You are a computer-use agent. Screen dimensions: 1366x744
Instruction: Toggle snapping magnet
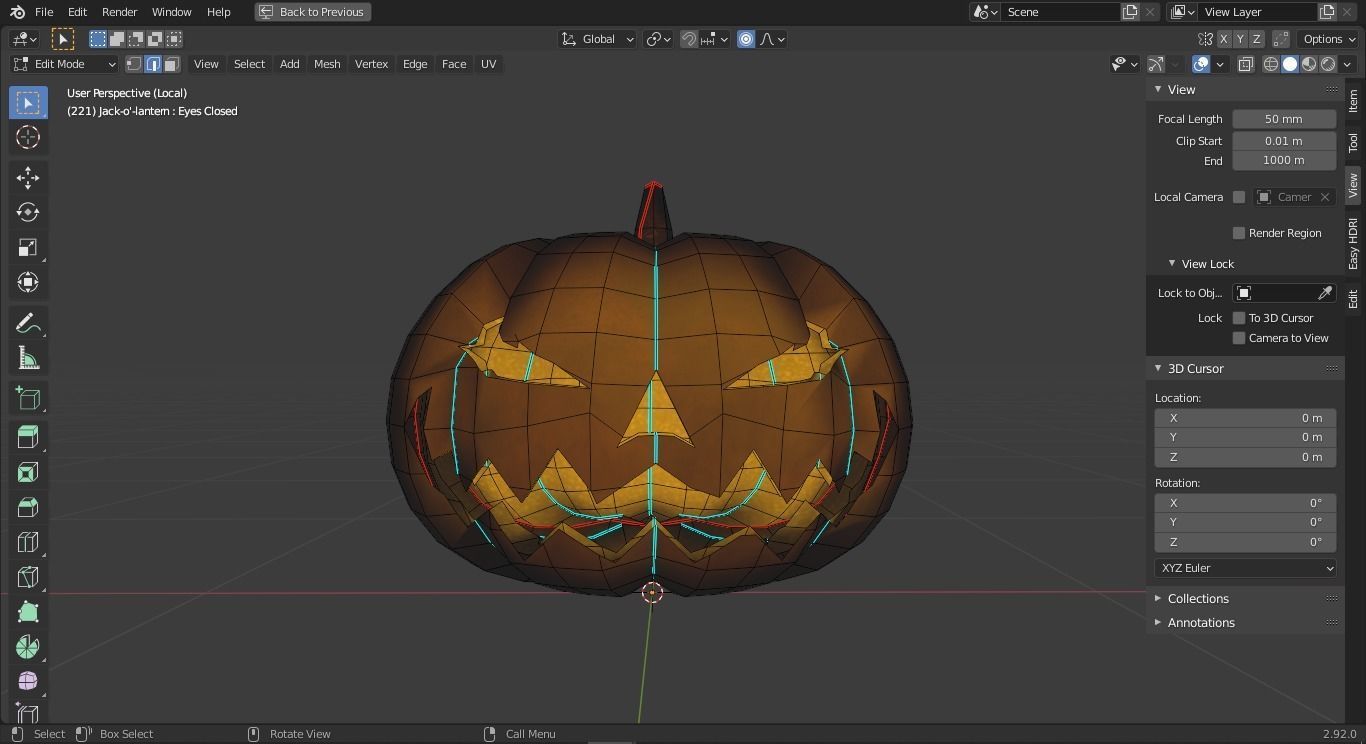coord(689,39)
